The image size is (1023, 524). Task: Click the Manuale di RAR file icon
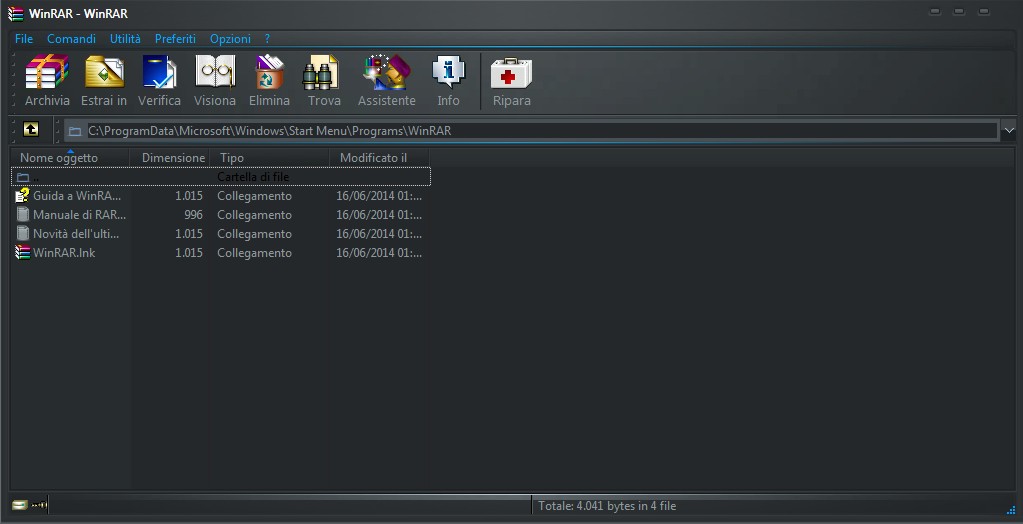click(x=22, y=214)
